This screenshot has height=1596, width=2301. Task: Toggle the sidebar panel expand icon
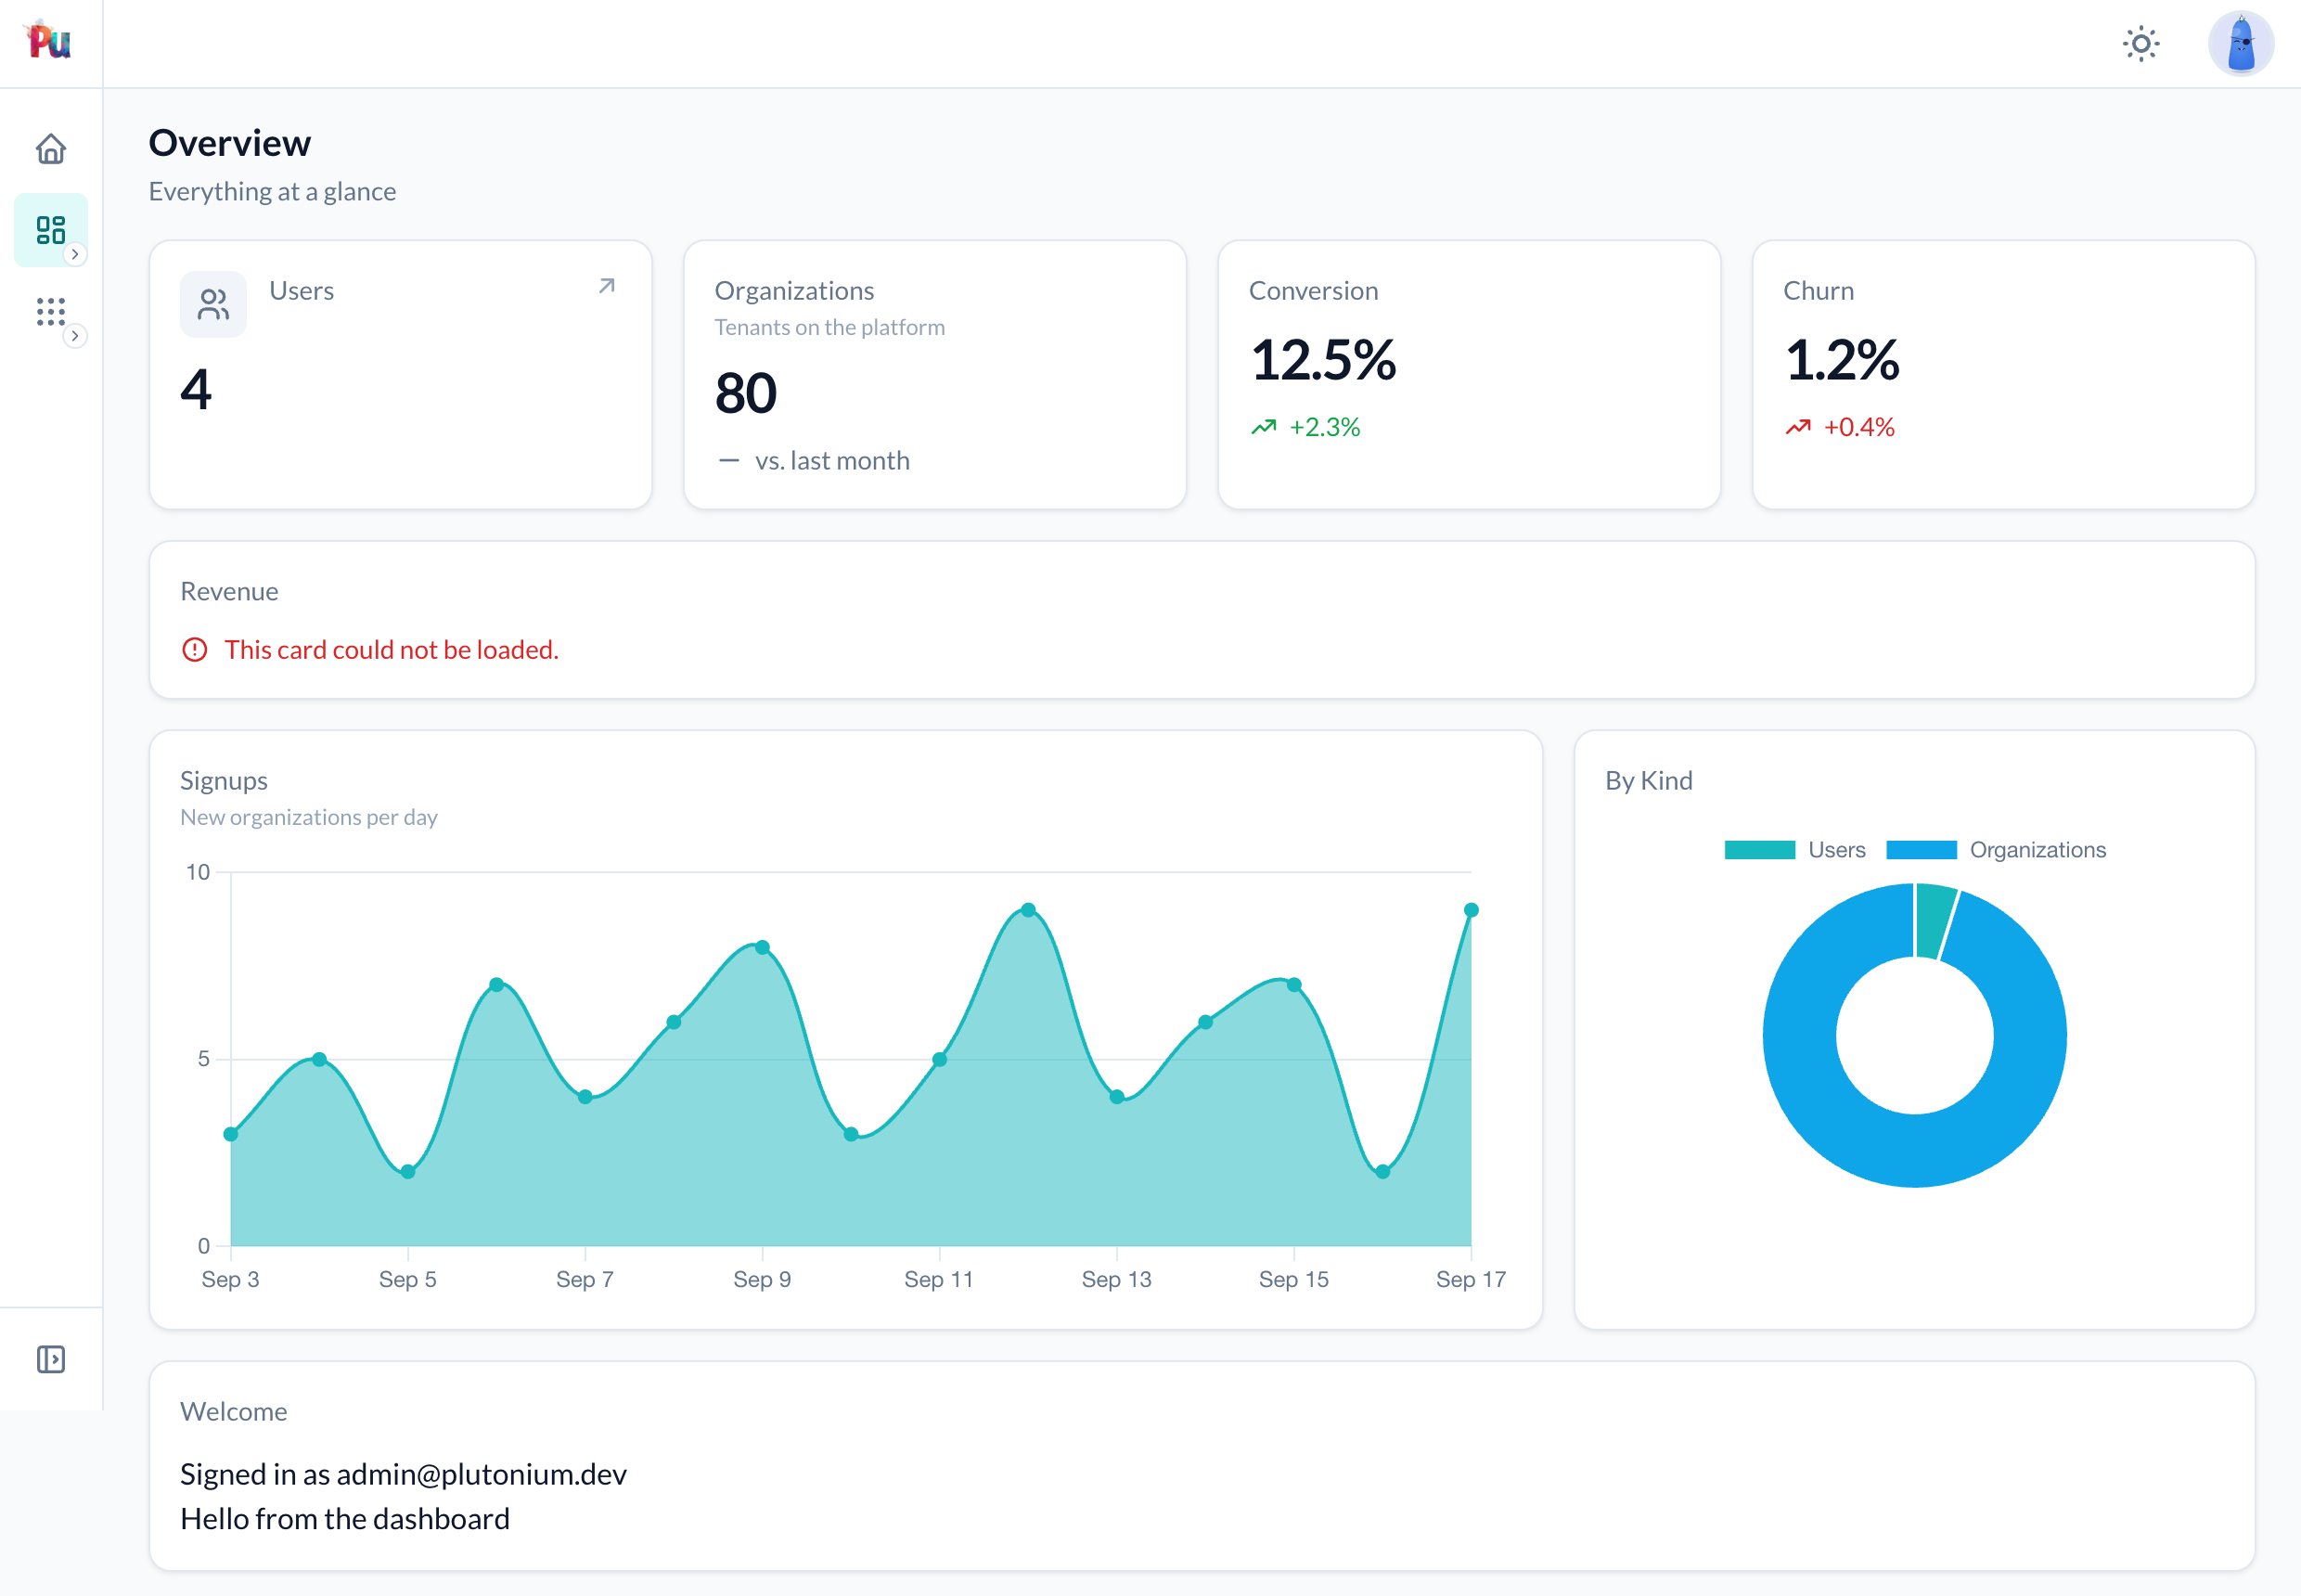pos(51,1359)
